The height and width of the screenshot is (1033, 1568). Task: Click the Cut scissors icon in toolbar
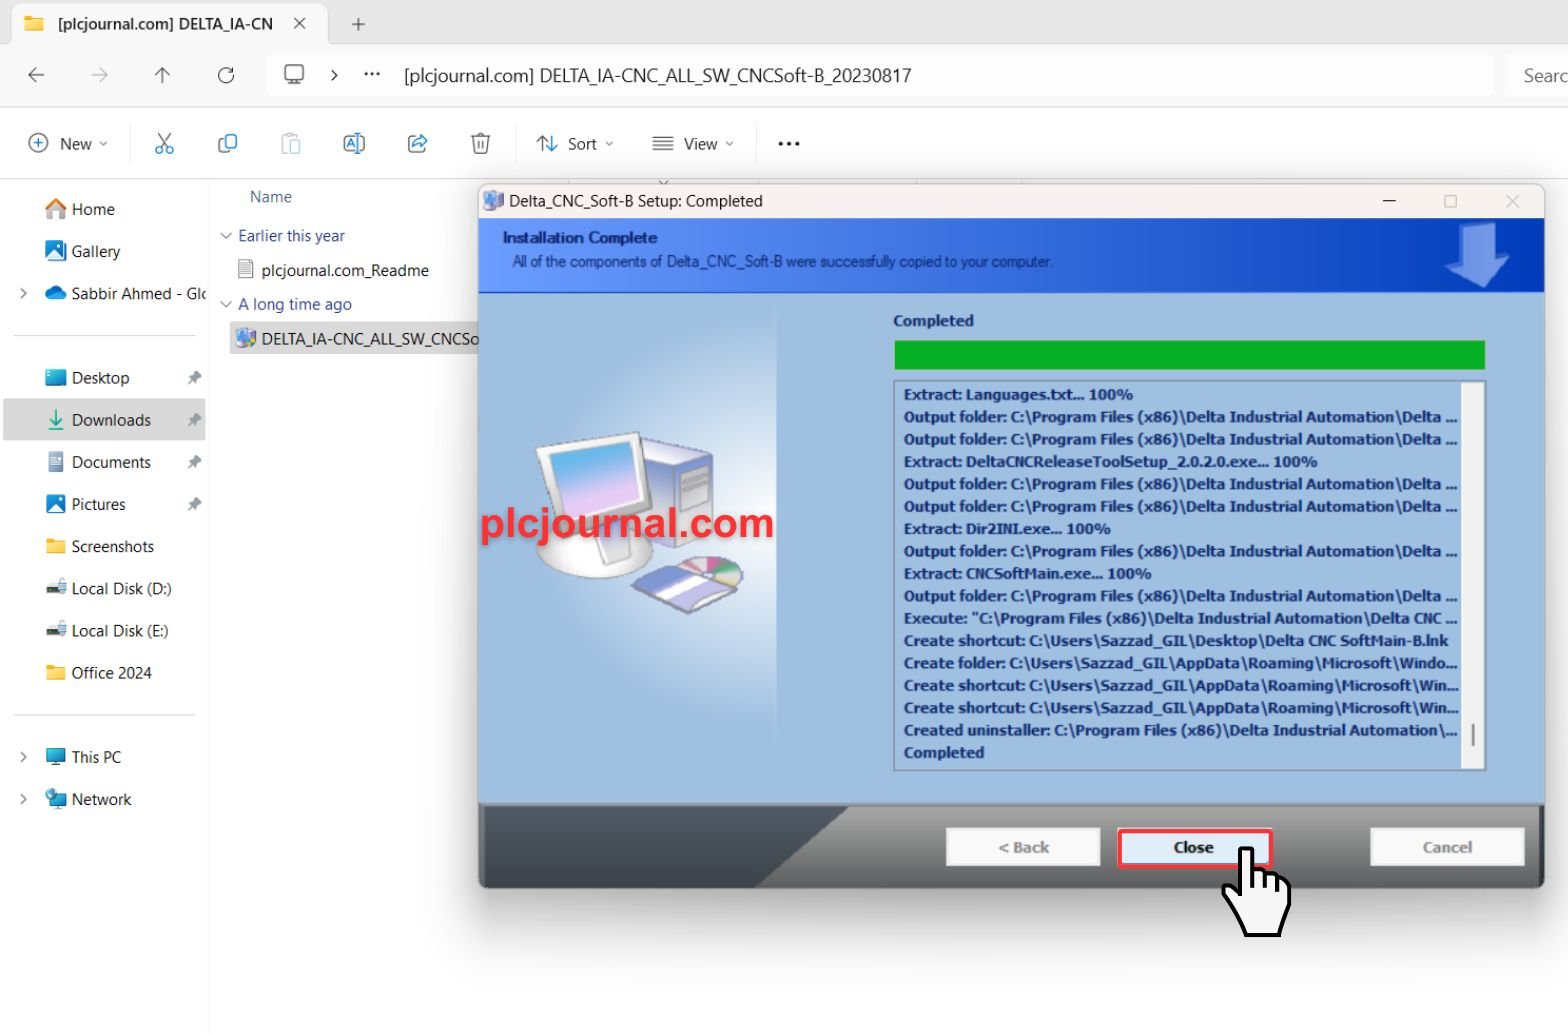point(164,144)
